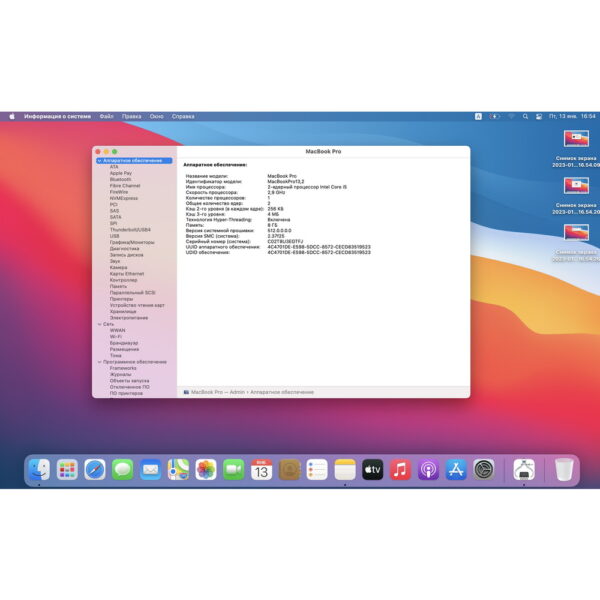Click the battery status icon
Viewport: 600px width, 600px height.
pos(494,116)
